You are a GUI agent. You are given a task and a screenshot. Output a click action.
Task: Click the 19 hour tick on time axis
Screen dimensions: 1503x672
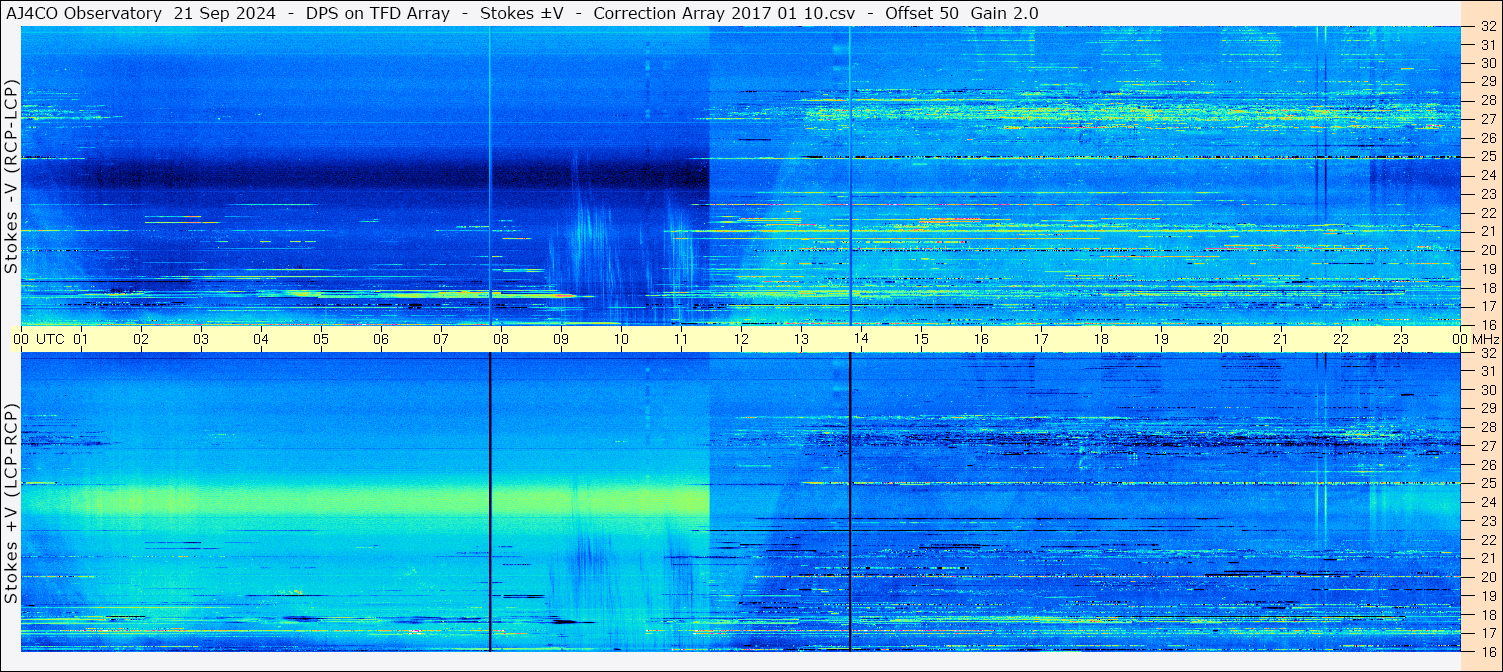(x=1161, y=339)
